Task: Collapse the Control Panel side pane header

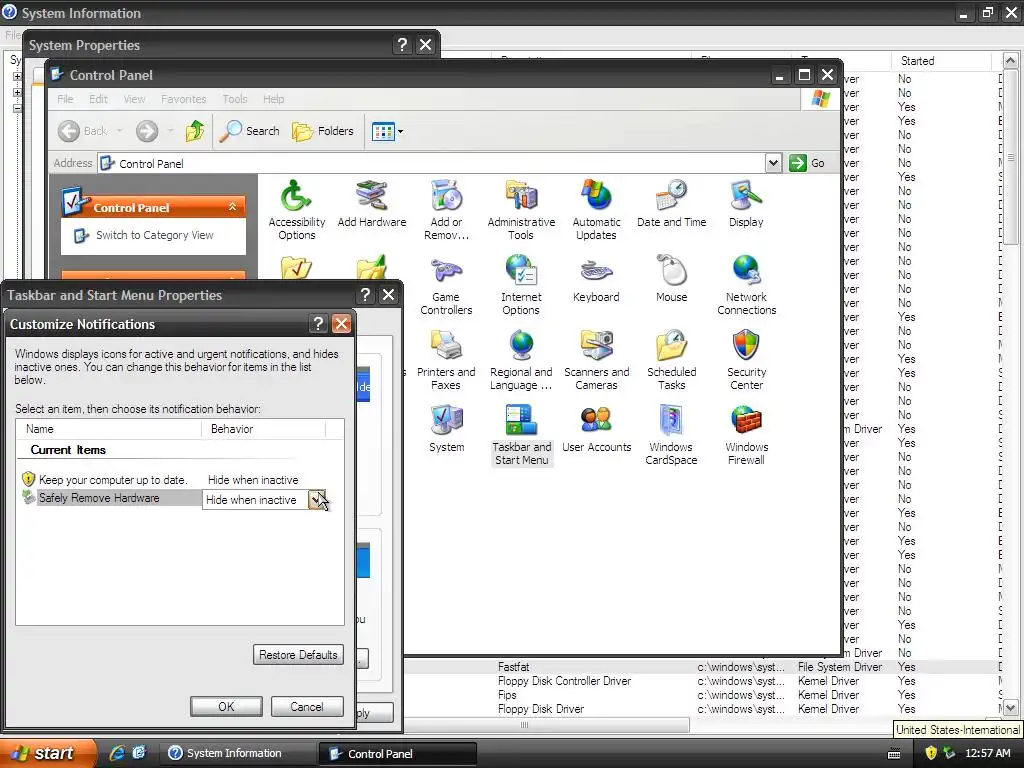Action: tap(232, 207)
